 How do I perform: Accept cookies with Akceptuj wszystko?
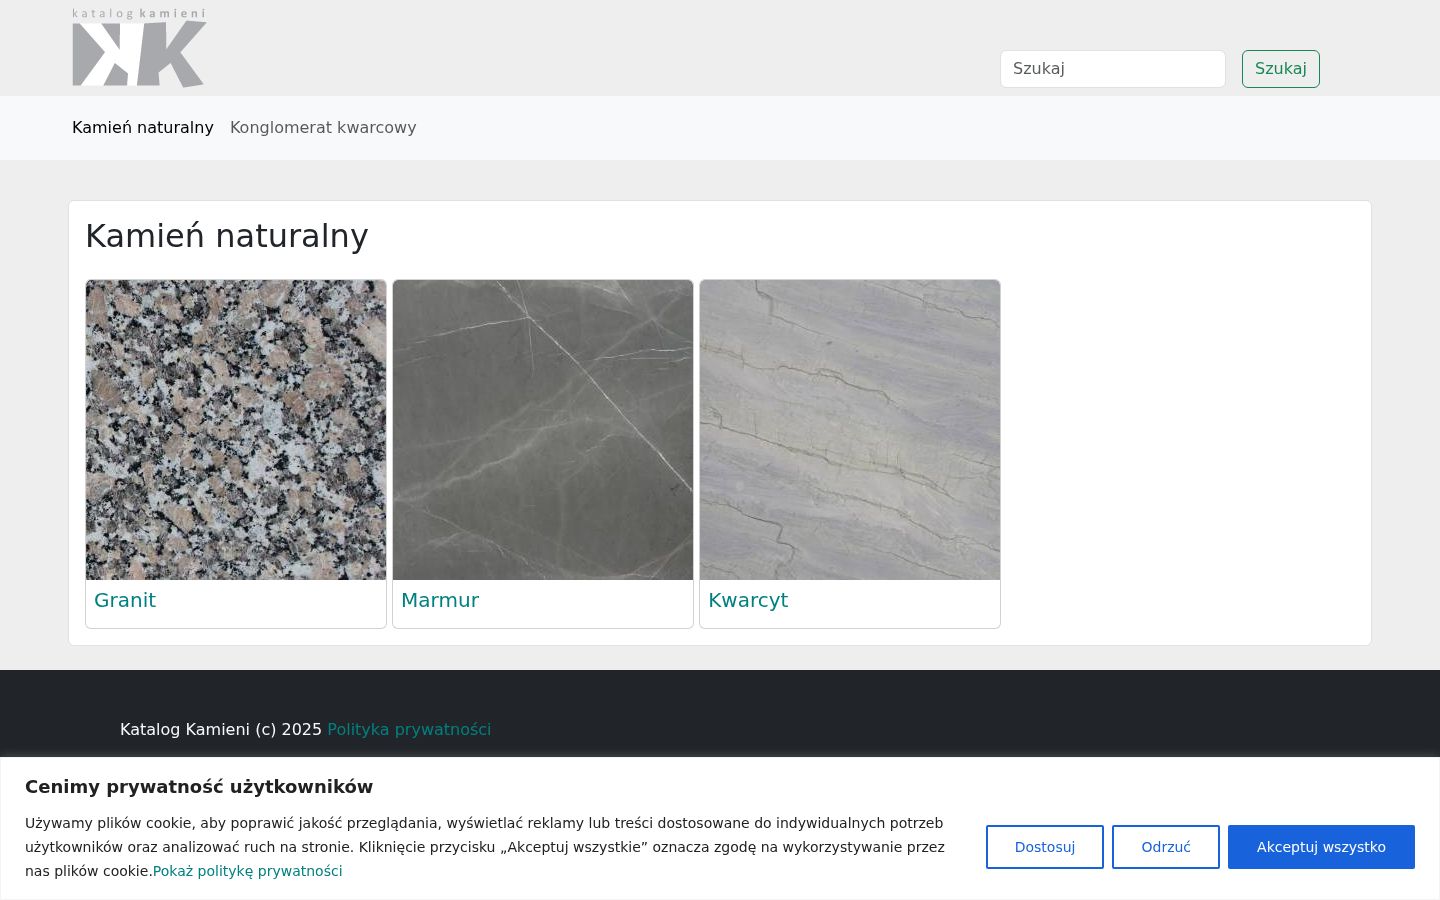click(1321, 847)
